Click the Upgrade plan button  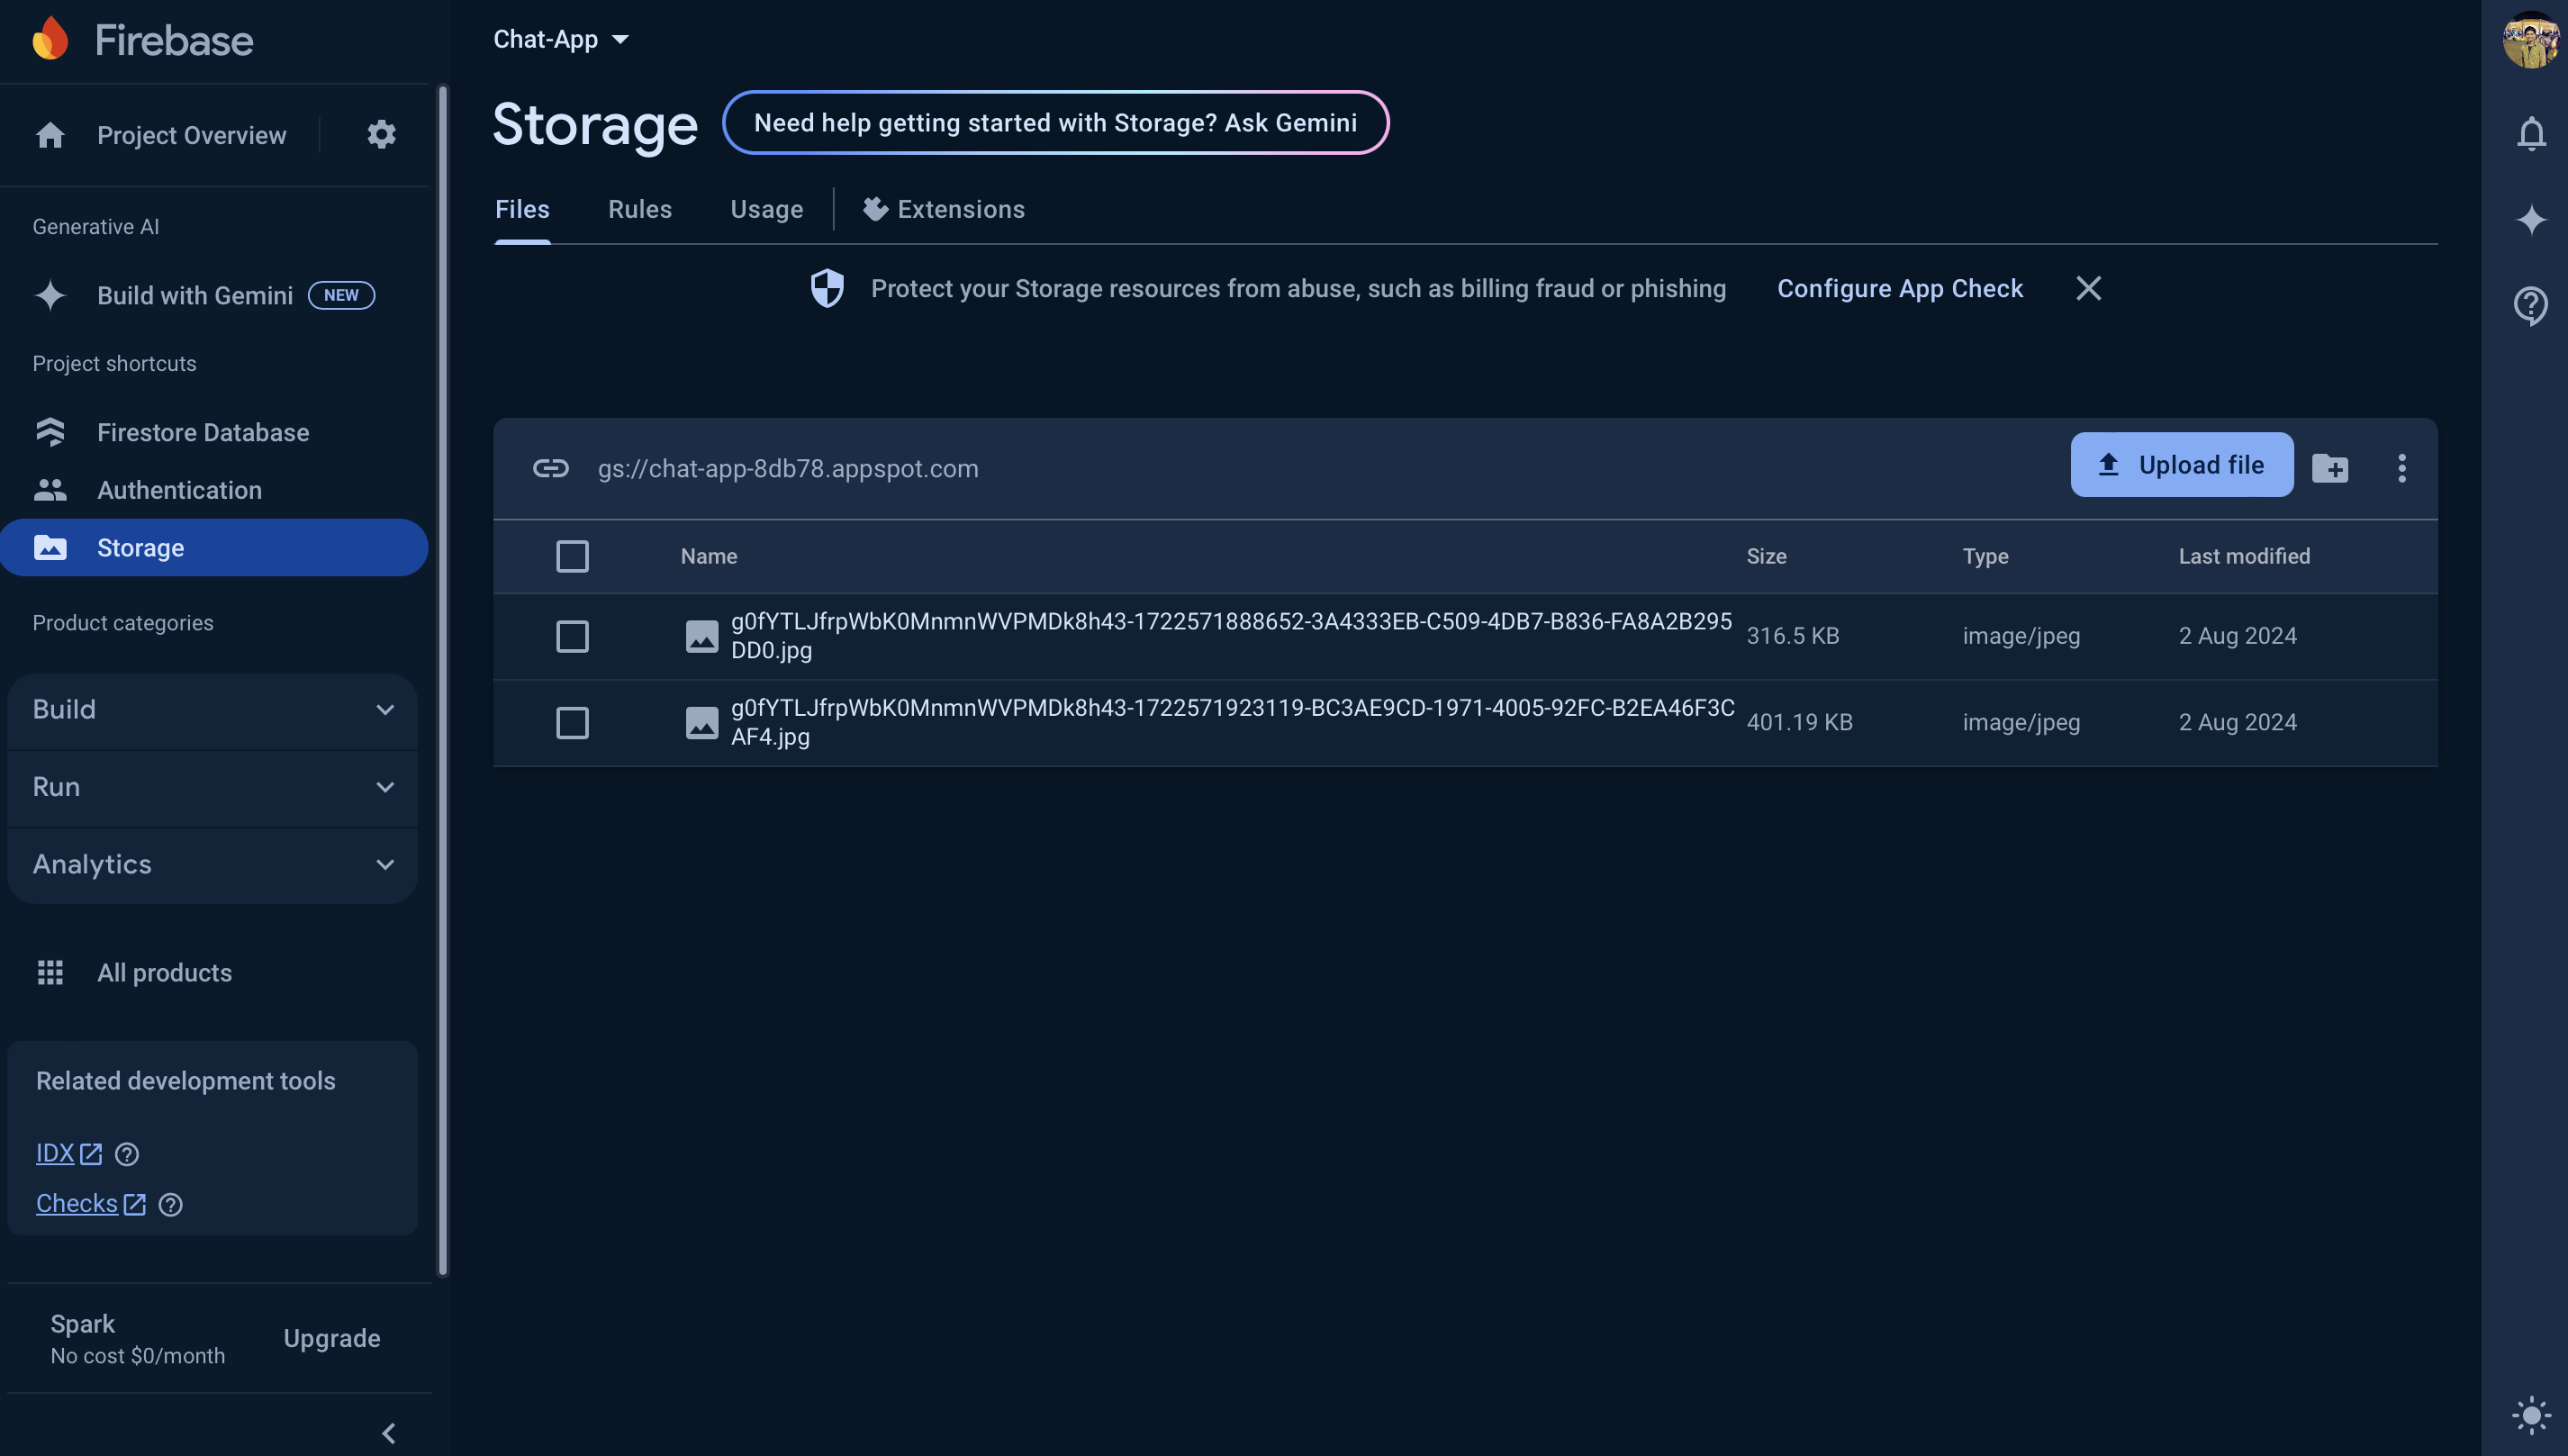[332, 1338]
